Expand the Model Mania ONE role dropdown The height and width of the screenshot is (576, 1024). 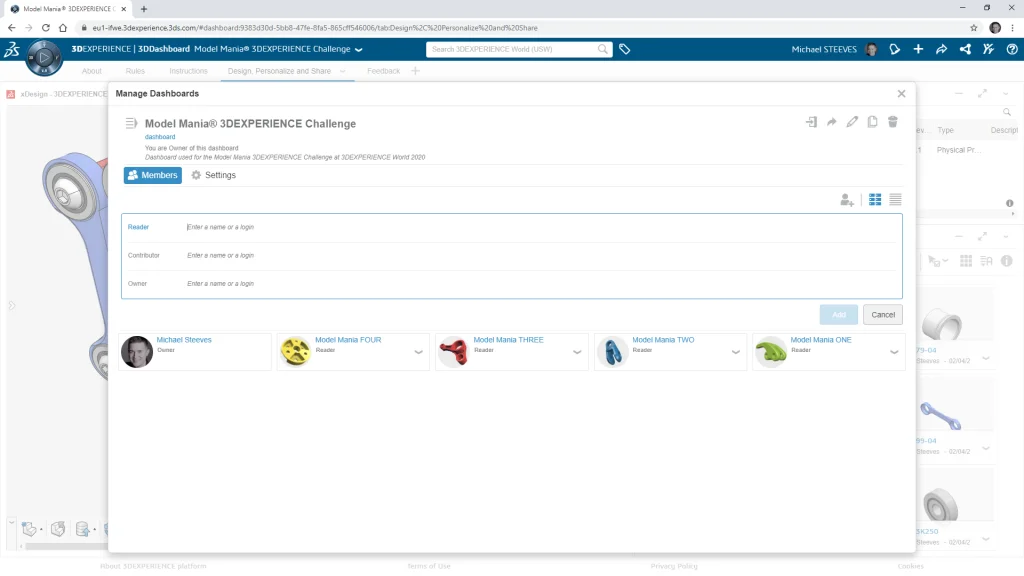click(894, 352)
